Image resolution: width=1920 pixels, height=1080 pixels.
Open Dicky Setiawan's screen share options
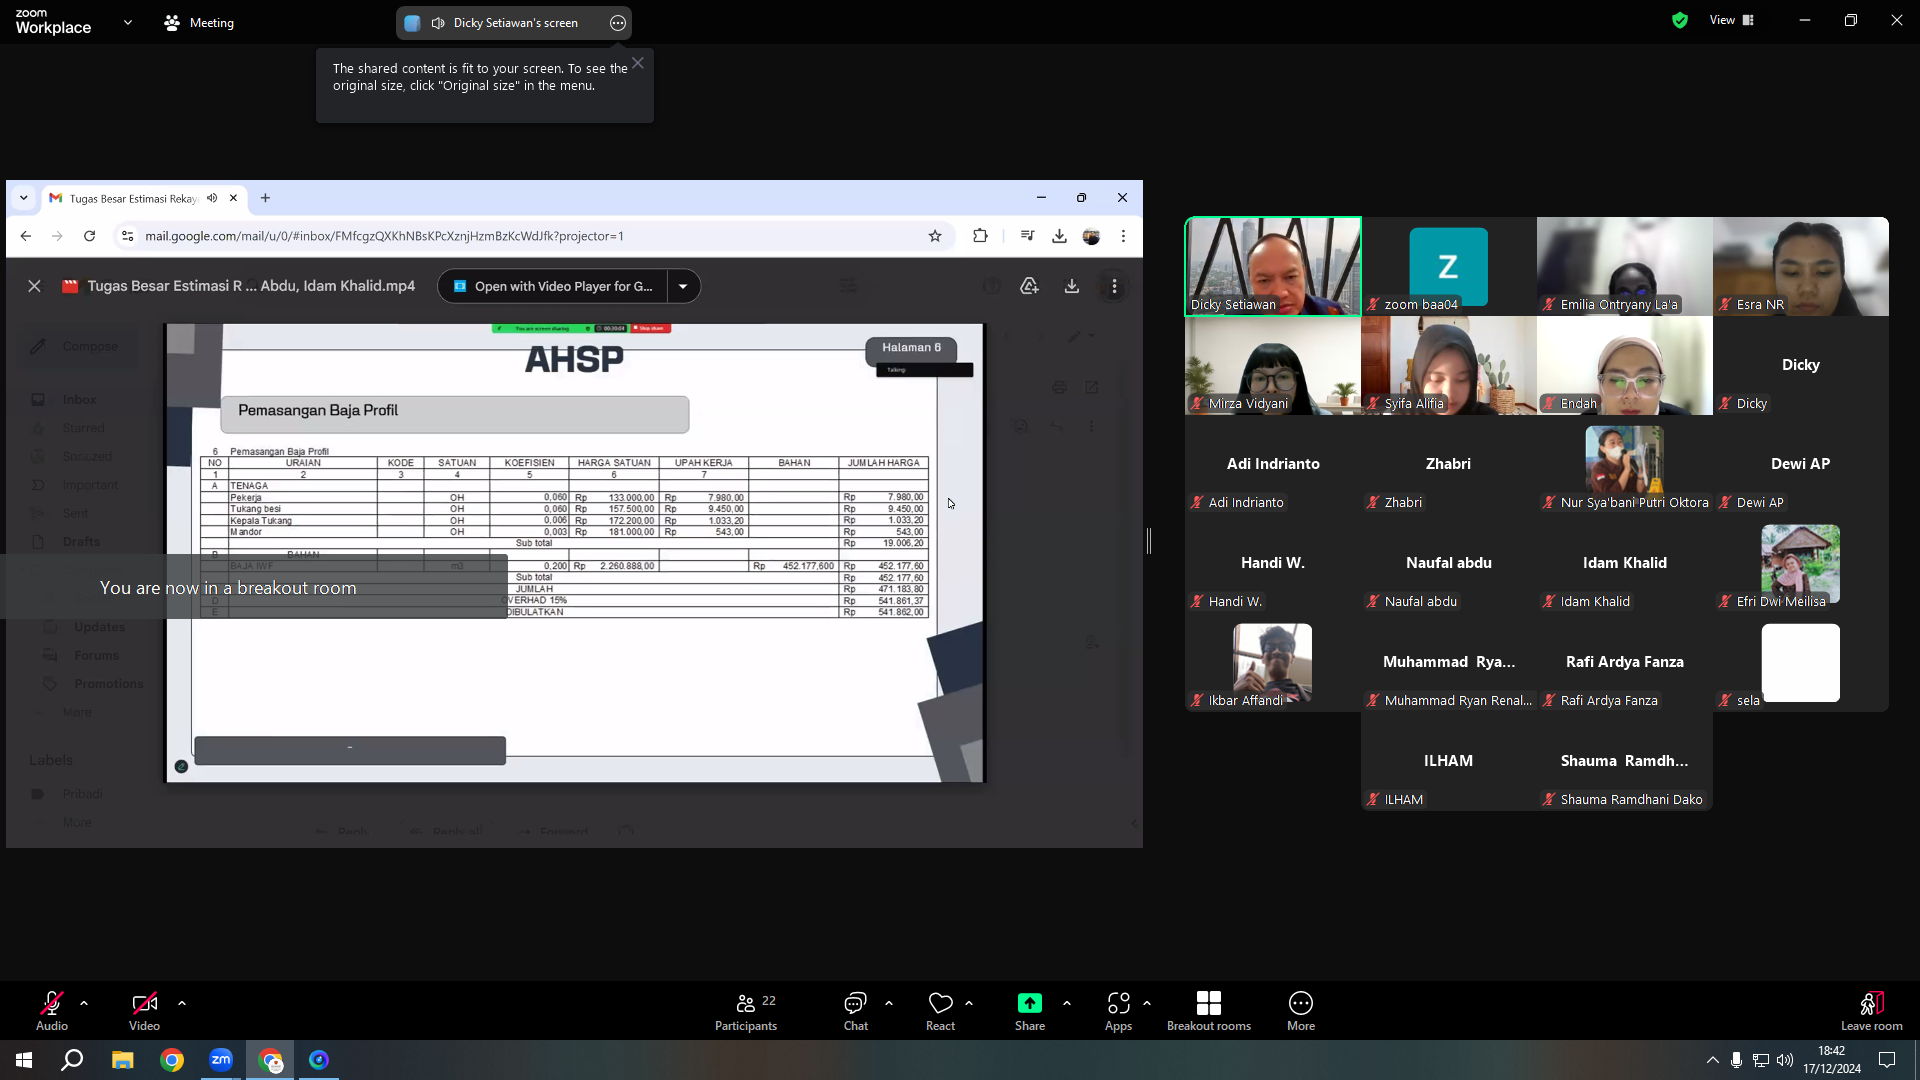tap(618, 23)
